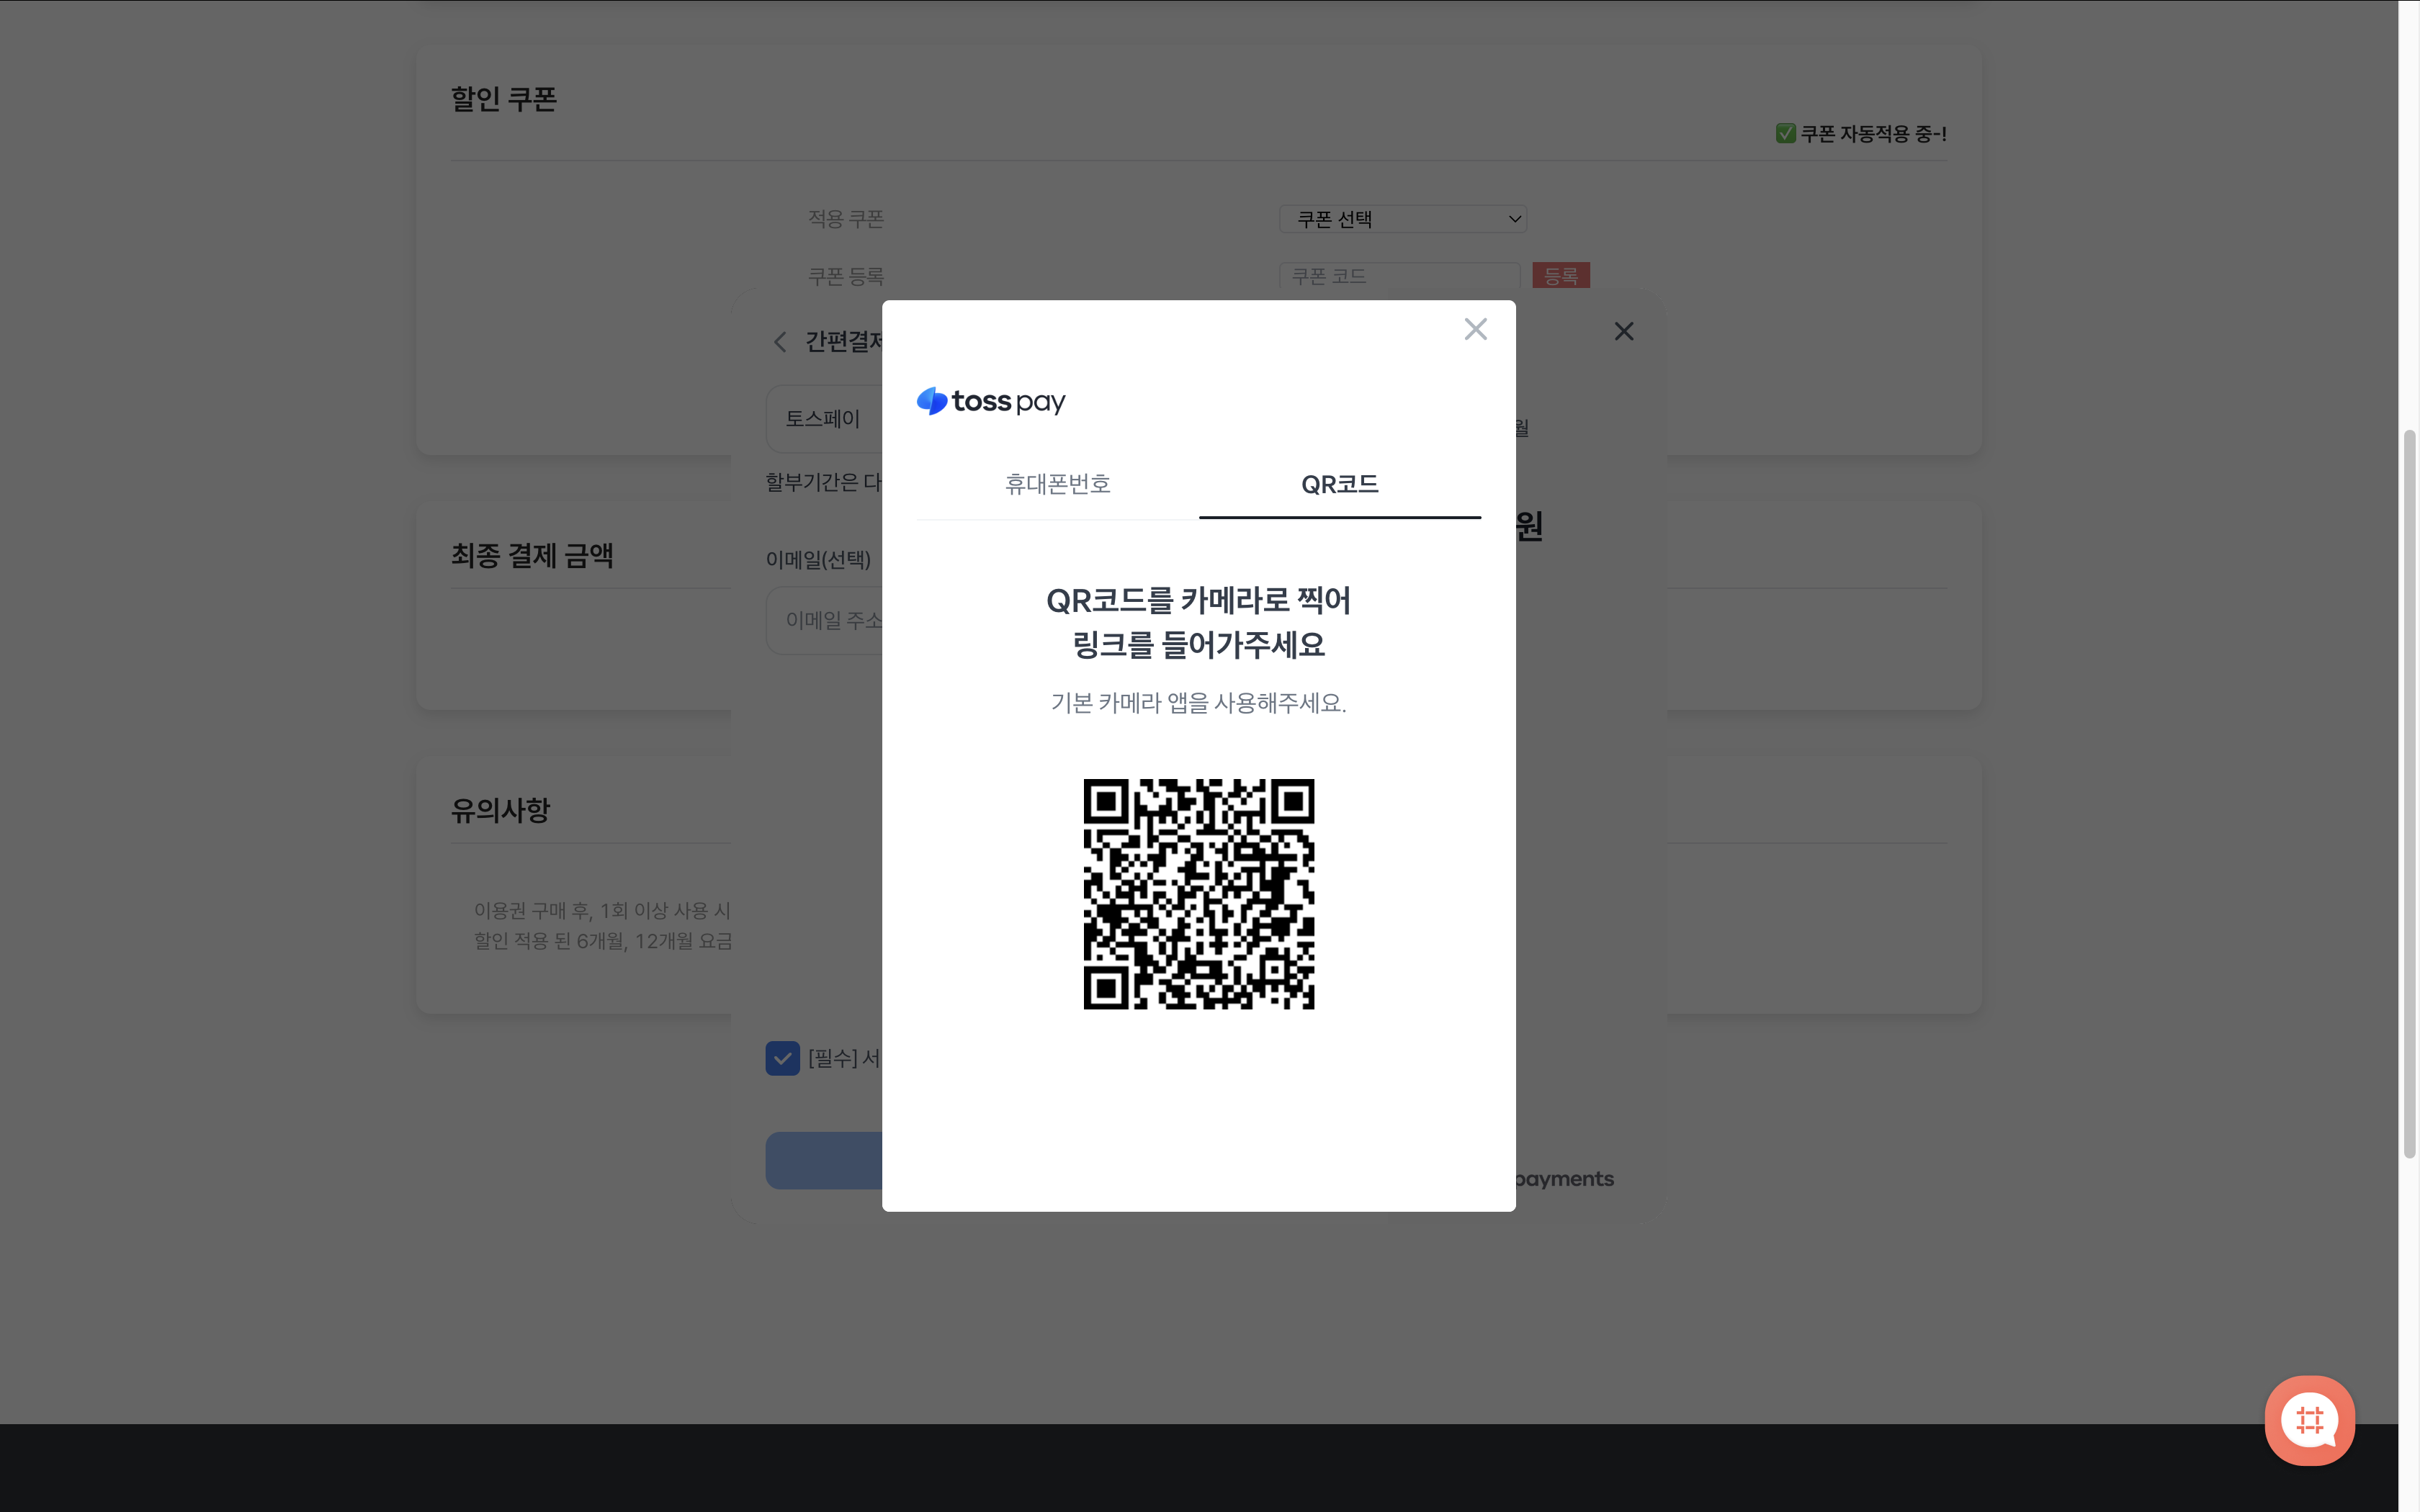Click the 유의사항 heading
2420x1512 pixels.
(x=500, y=810)
